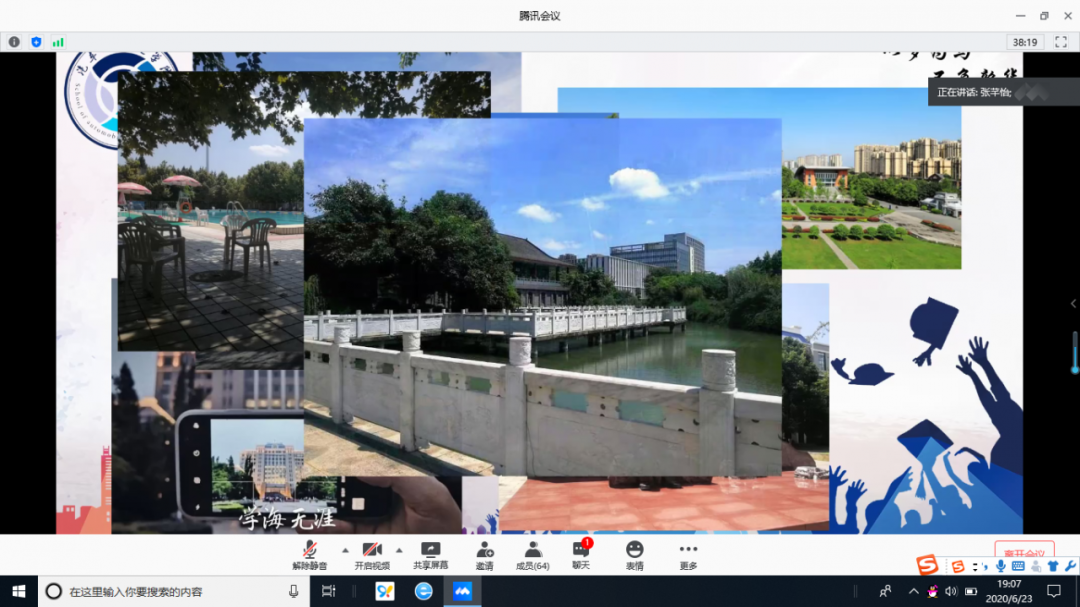Image resolution: width=1080 pixels, height=607 pixels.
Task: Expand video options arrow beside camera
Action: pyautogui.click(x=399, y=550)
